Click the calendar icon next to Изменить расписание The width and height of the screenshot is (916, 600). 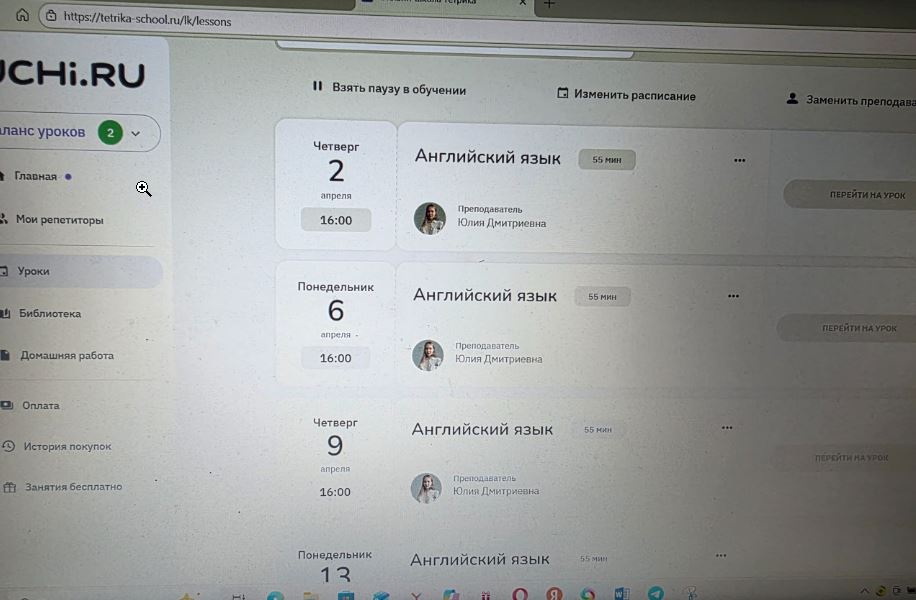(x=563, y=93)
